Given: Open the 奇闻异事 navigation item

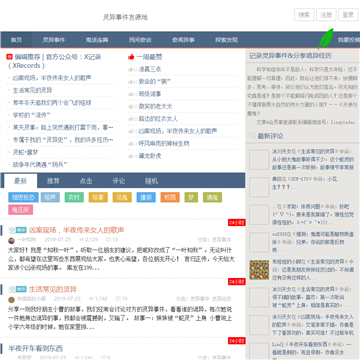Looking at the screenshot, I should point(183,40).
